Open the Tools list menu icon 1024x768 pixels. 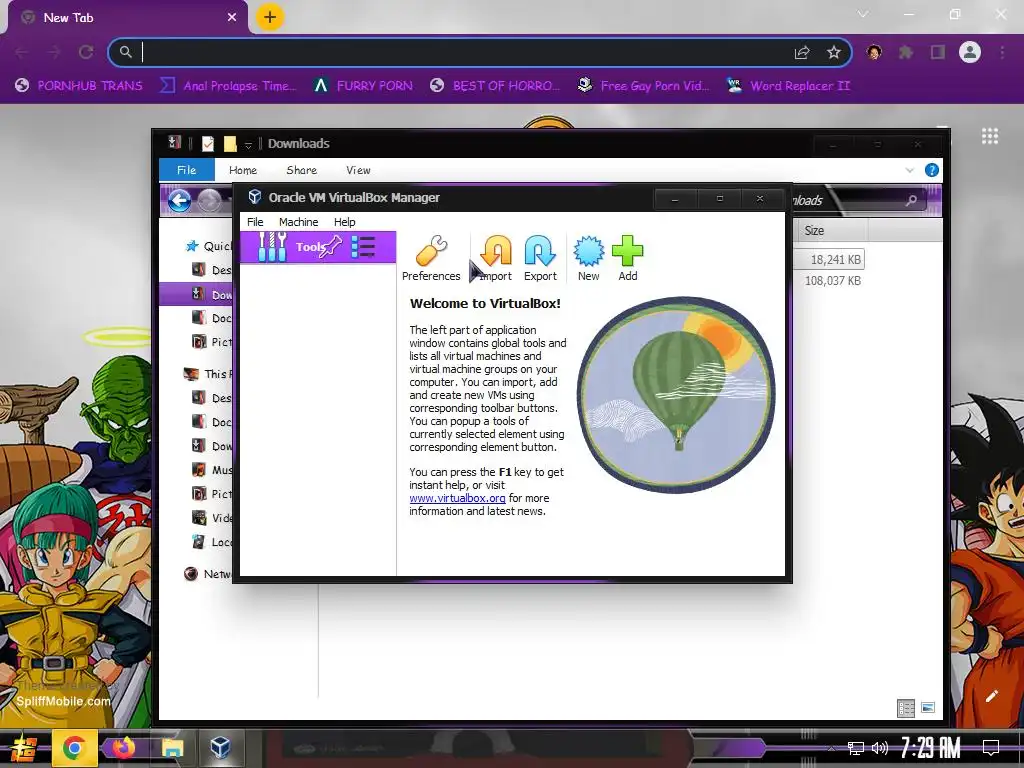[363, 247]
